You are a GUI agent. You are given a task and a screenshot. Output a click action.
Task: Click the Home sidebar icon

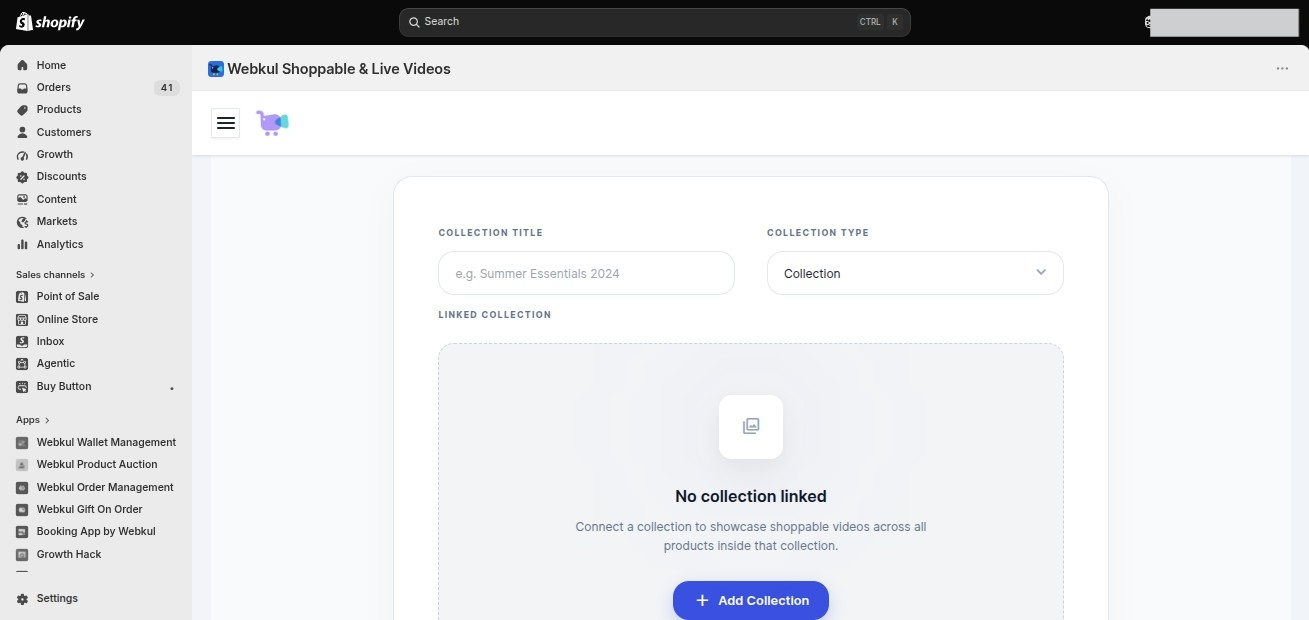(x=22, y=65)
